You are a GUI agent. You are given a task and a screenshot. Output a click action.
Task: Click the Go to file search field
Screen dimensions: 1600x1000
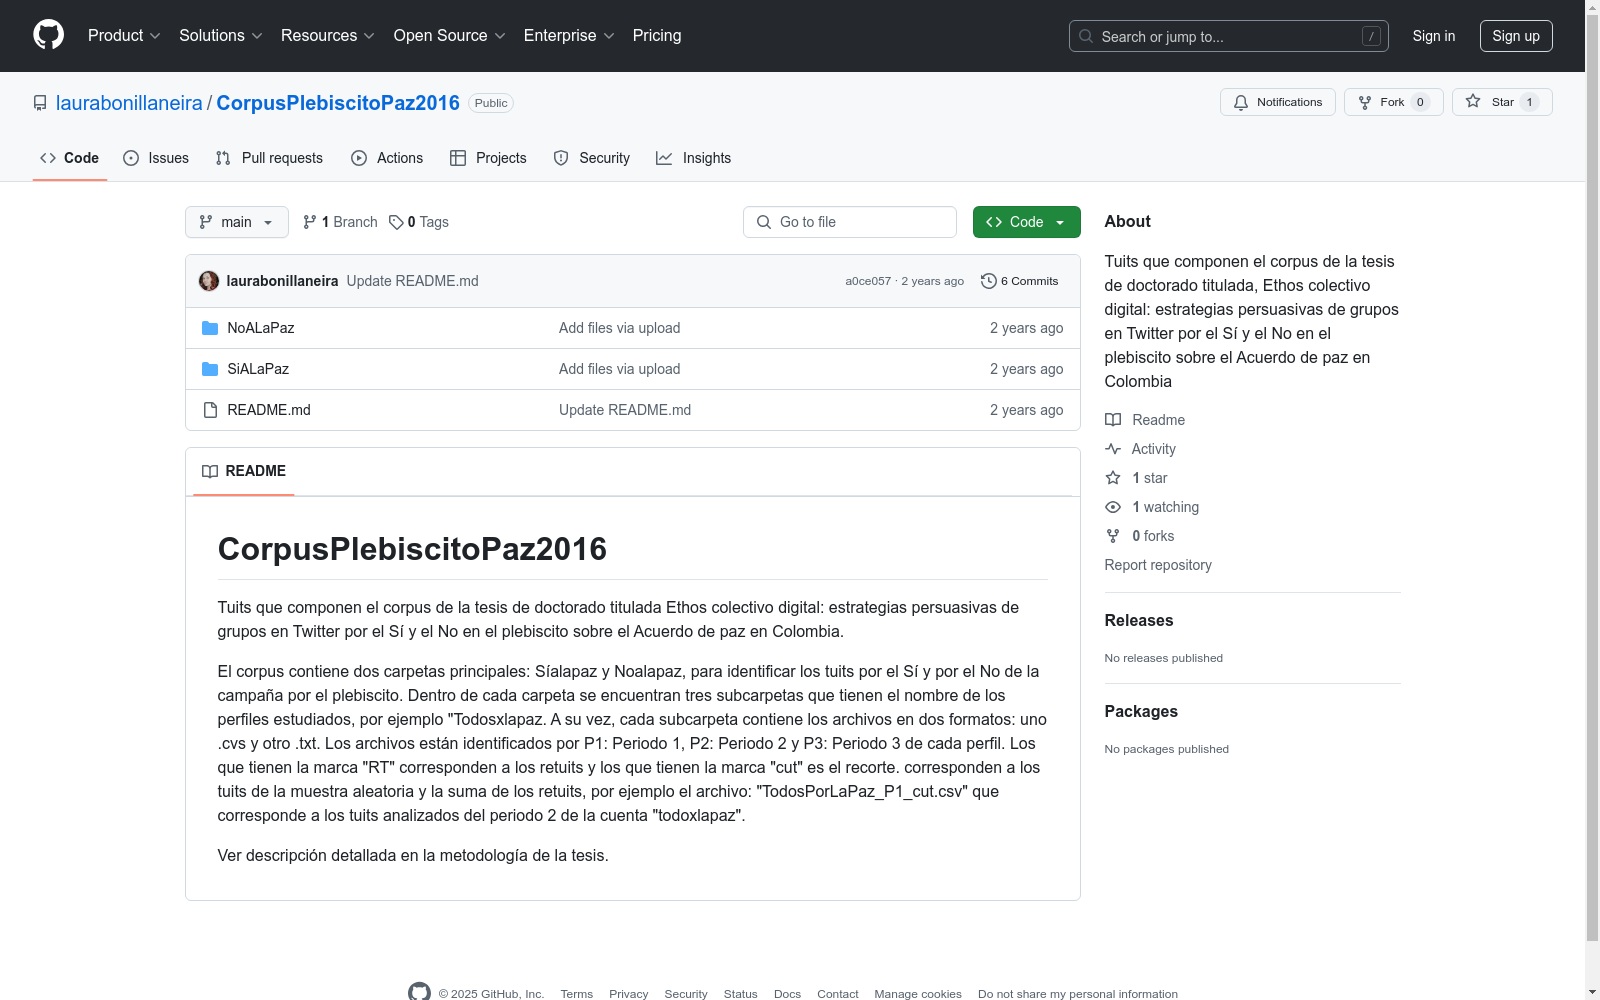point(850,222)
